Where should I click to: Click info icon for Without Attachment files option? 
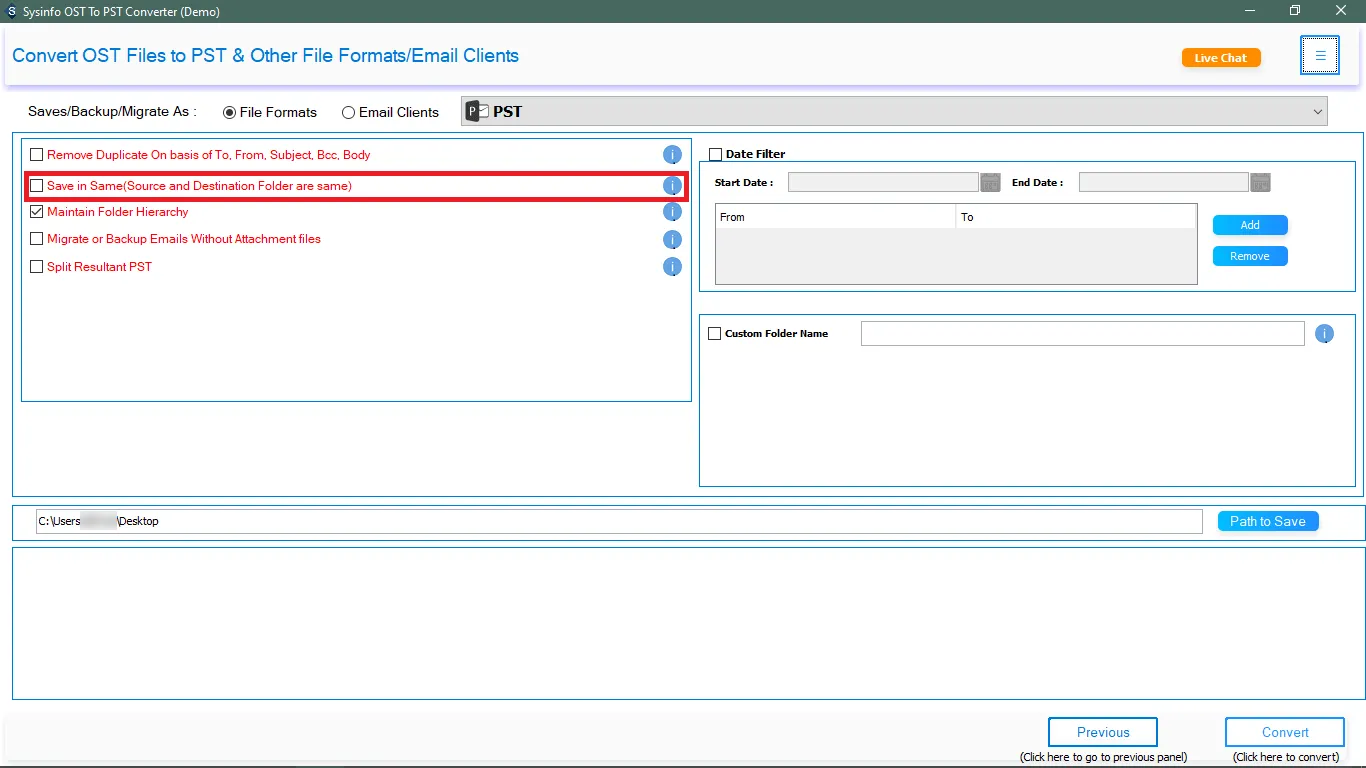672,240
